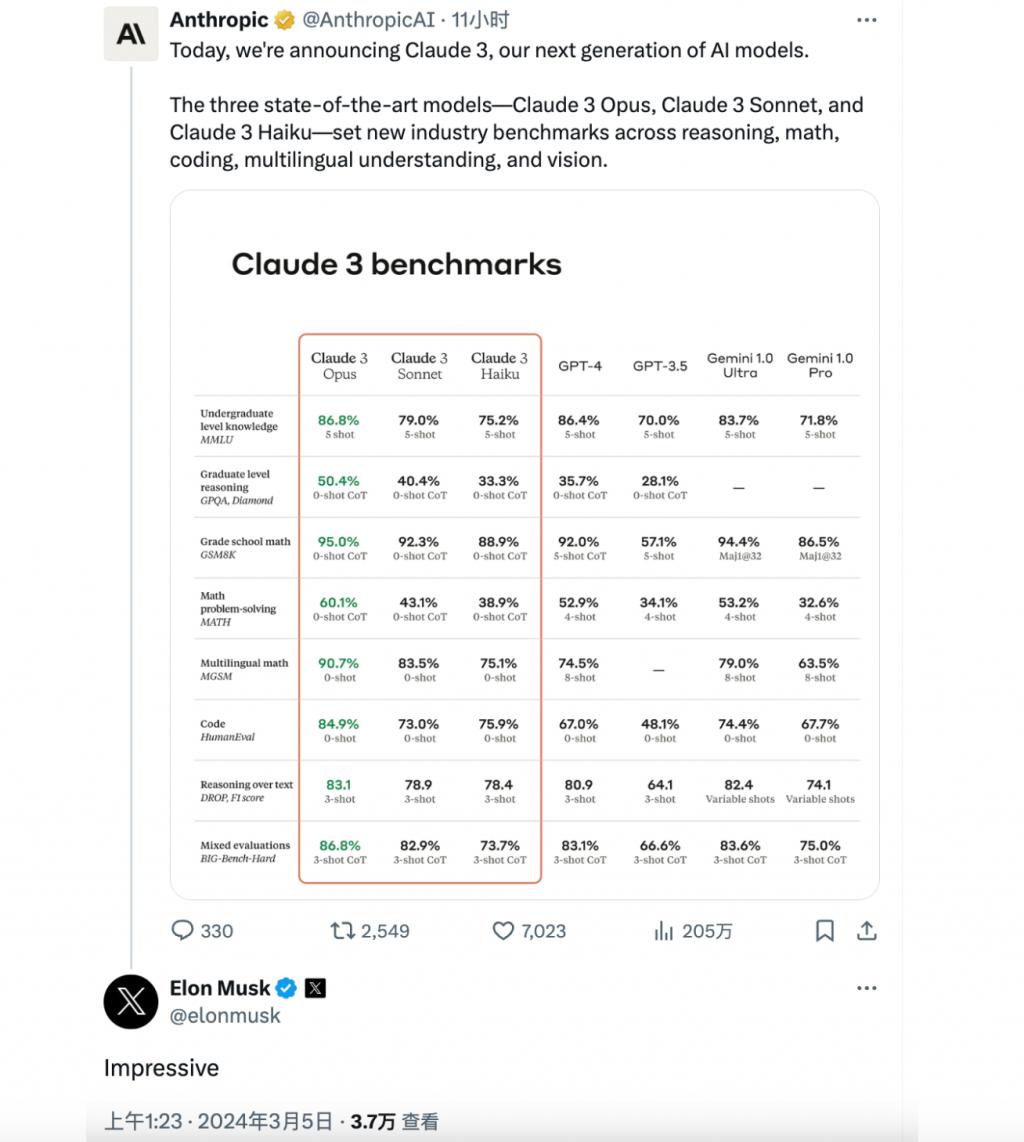
Task: Open the @AnthropicAI handle link
Action: point(369,20)
